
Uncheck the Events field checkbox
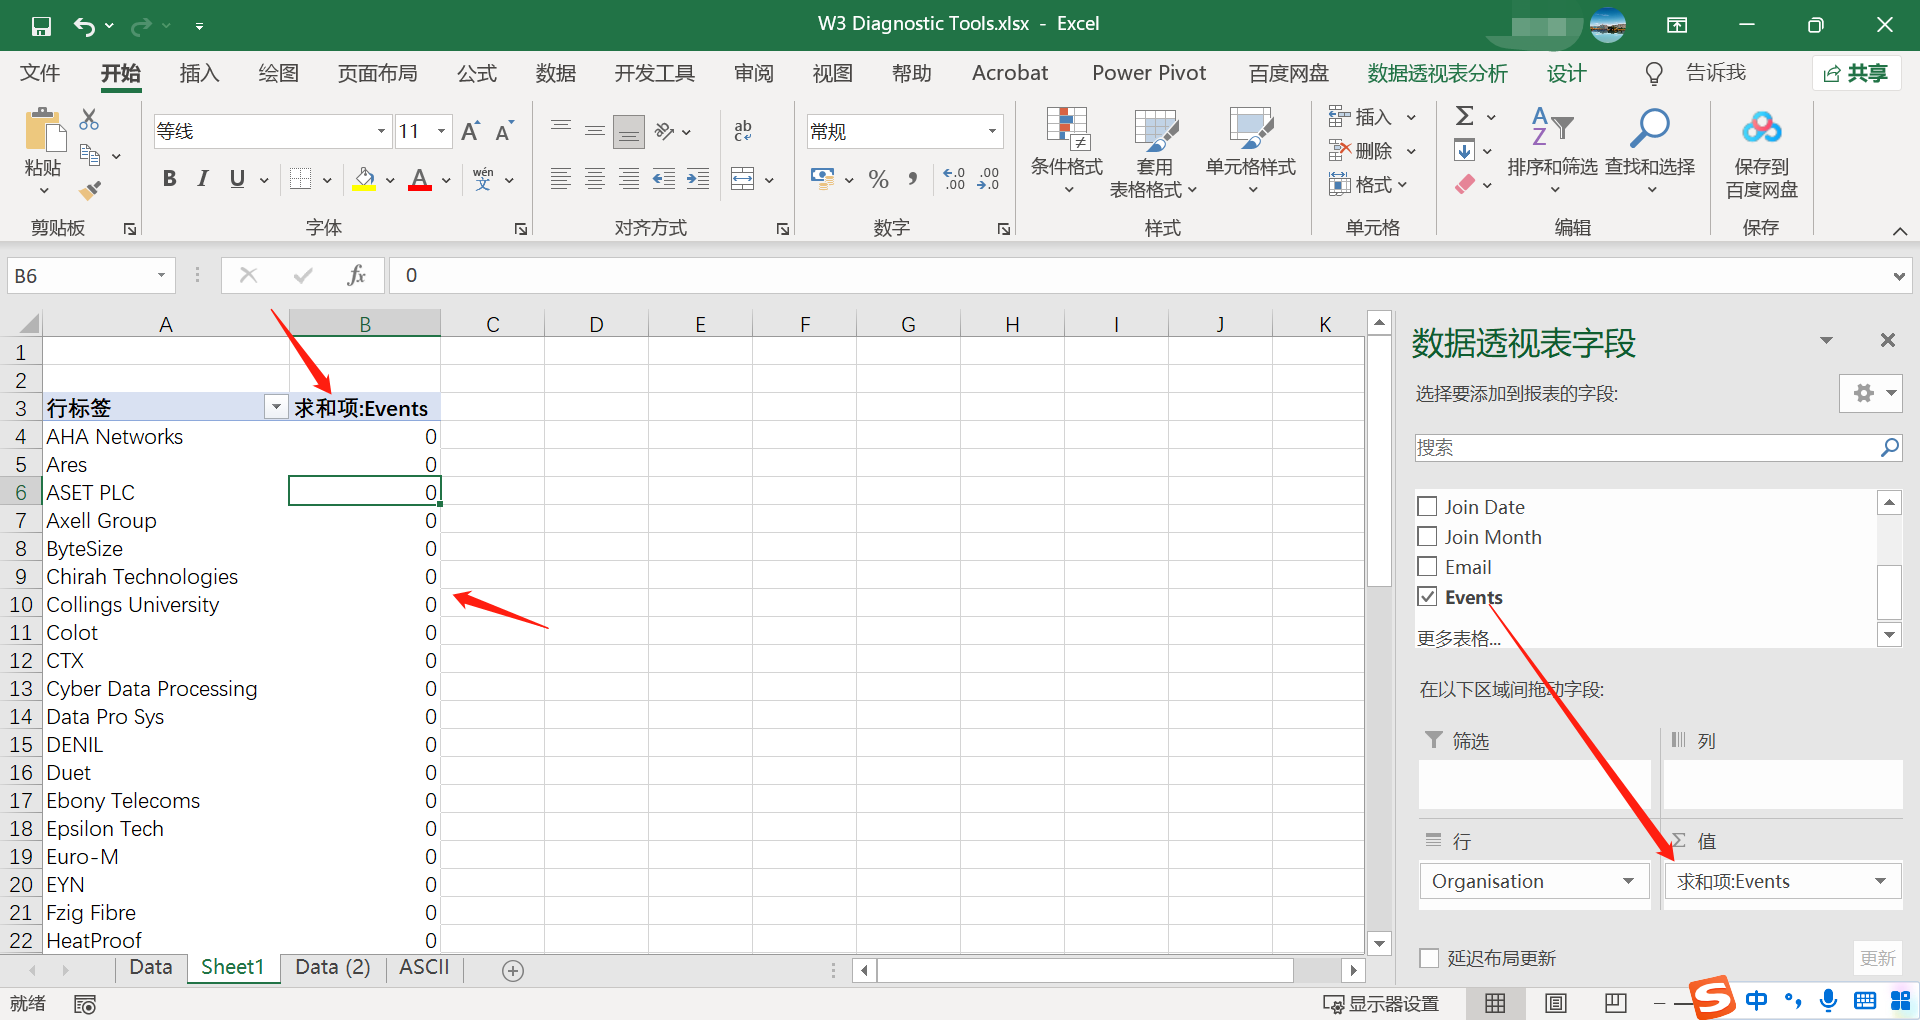pyautogui.click(x=1427, y=596)
